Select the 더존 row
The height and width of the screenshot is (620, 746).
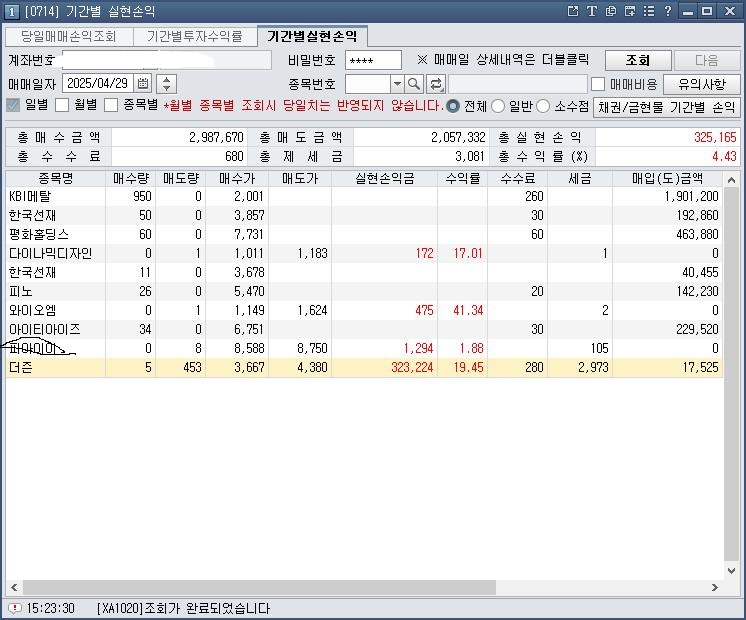point(364,367)
